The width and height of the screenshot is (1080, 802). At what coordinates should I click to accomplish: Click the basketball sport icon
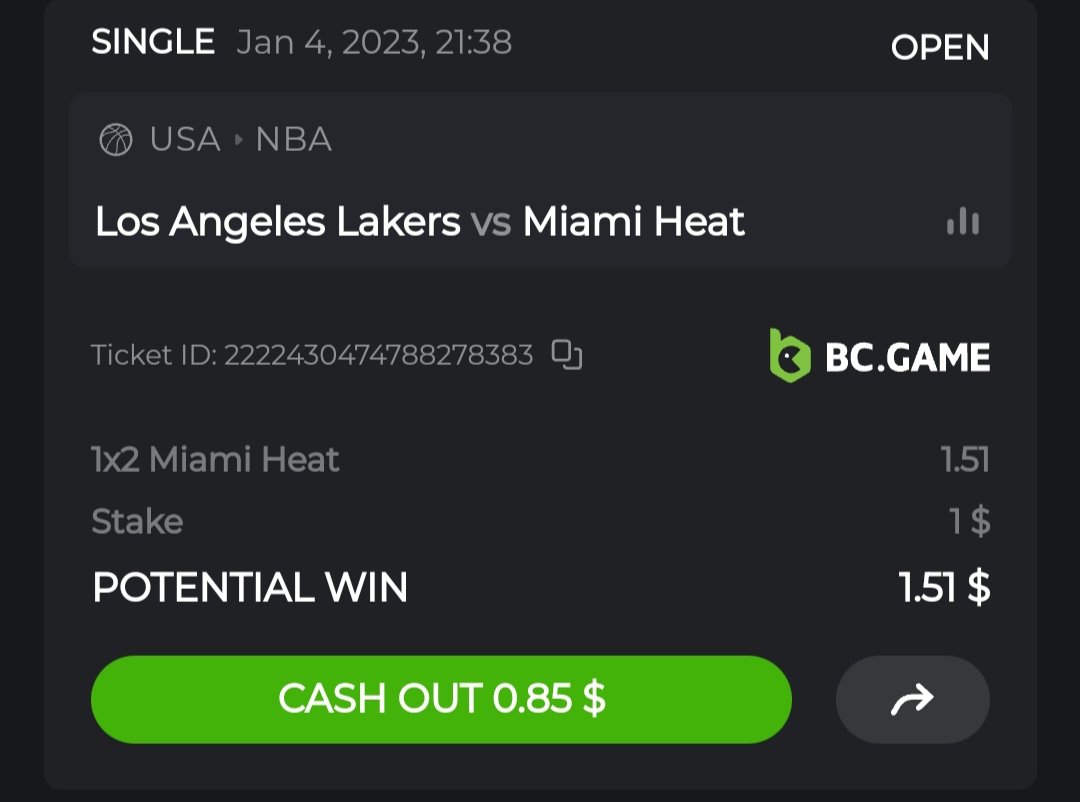click(x=116, y=140)
